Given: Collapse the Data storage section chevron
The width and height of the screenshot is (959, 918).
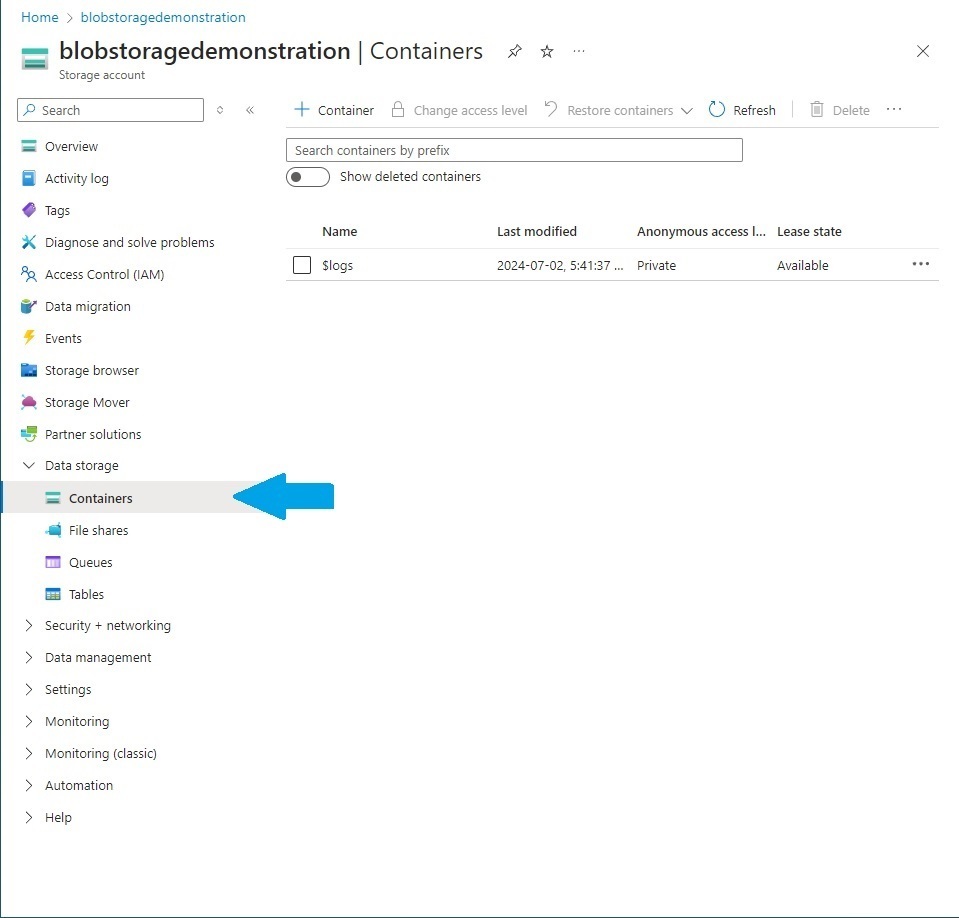Looking at the screenshot, I should coord(29,465).
